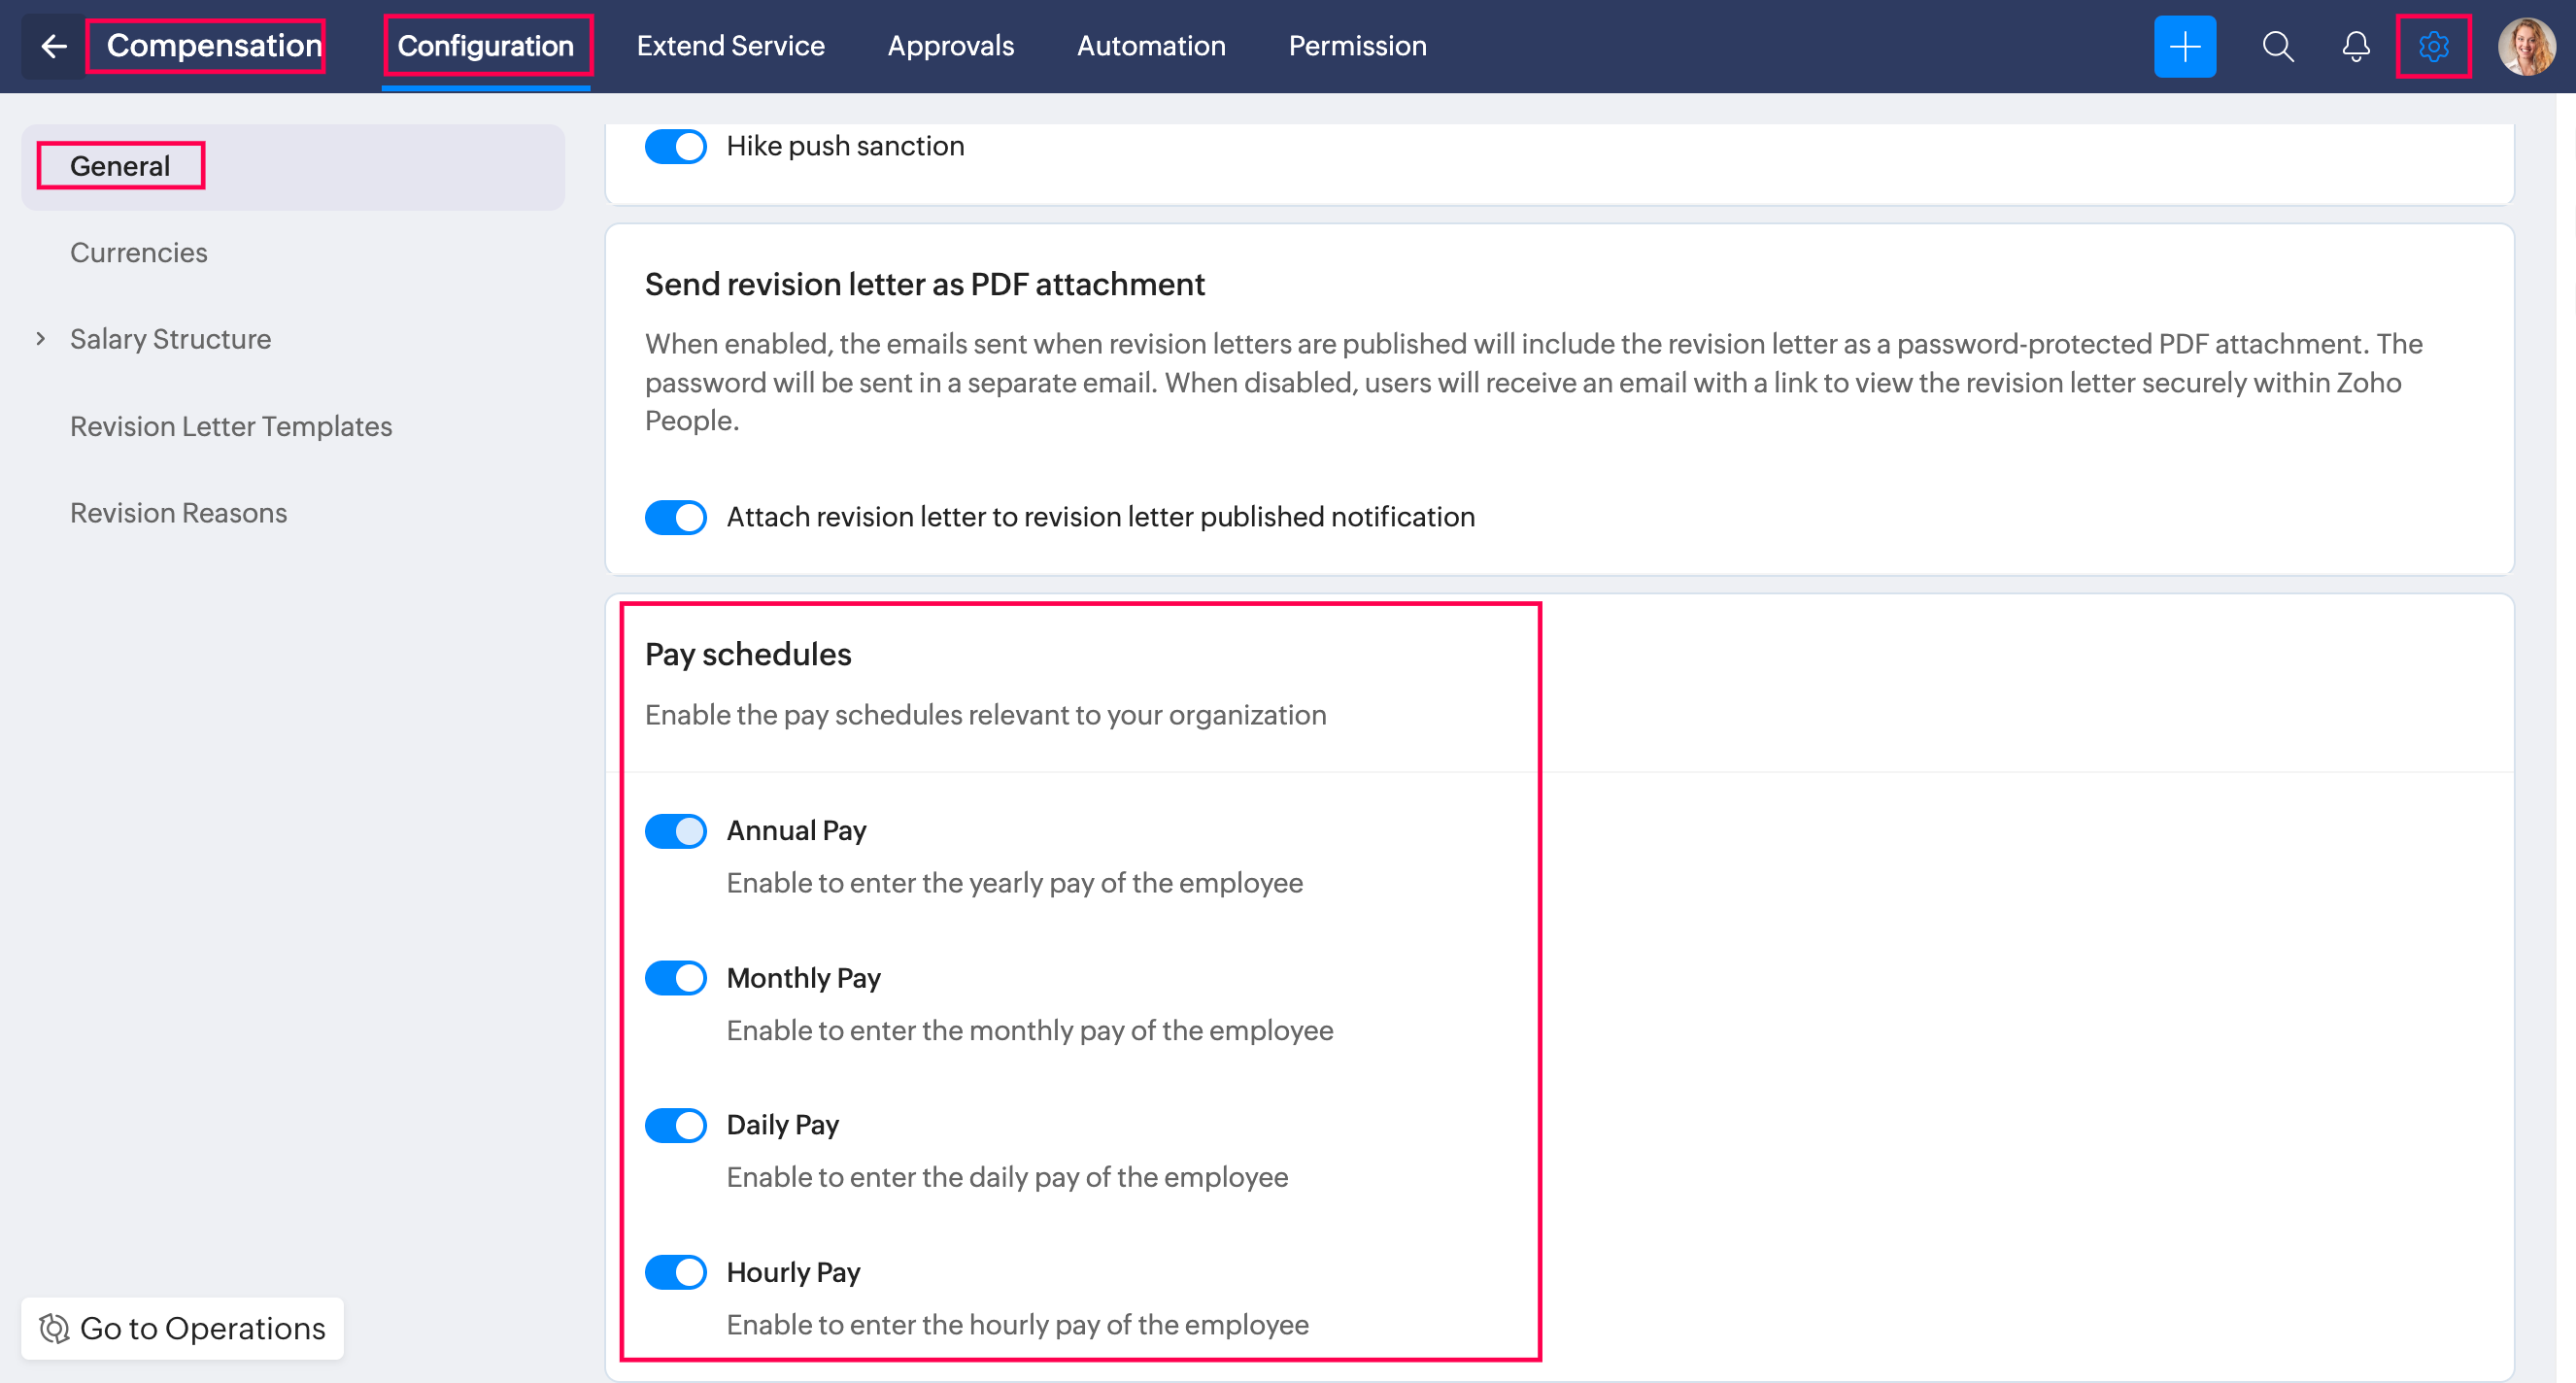Turn off the Annual Pay toggle
The width and height of the screenshot is (2576, 1383).
tap(675, 831)
